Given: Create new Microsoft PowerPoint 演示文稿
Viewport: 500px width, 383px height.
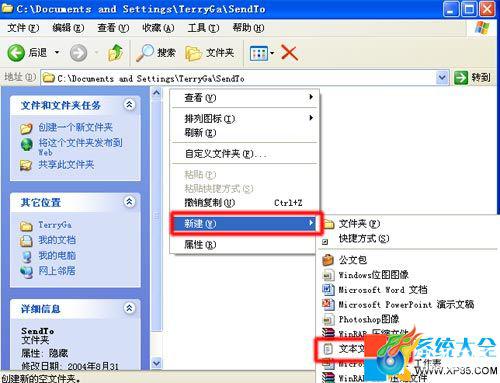Looking at the screenshot, I should [x=406, y=304].
